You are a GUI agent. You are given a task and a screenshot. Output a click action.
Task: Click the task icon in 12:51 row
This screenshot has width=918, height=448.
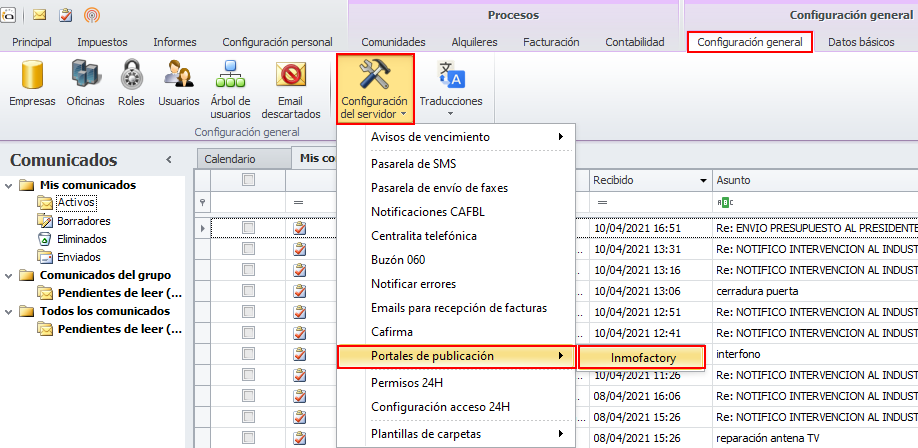click(x=300, y=312)
